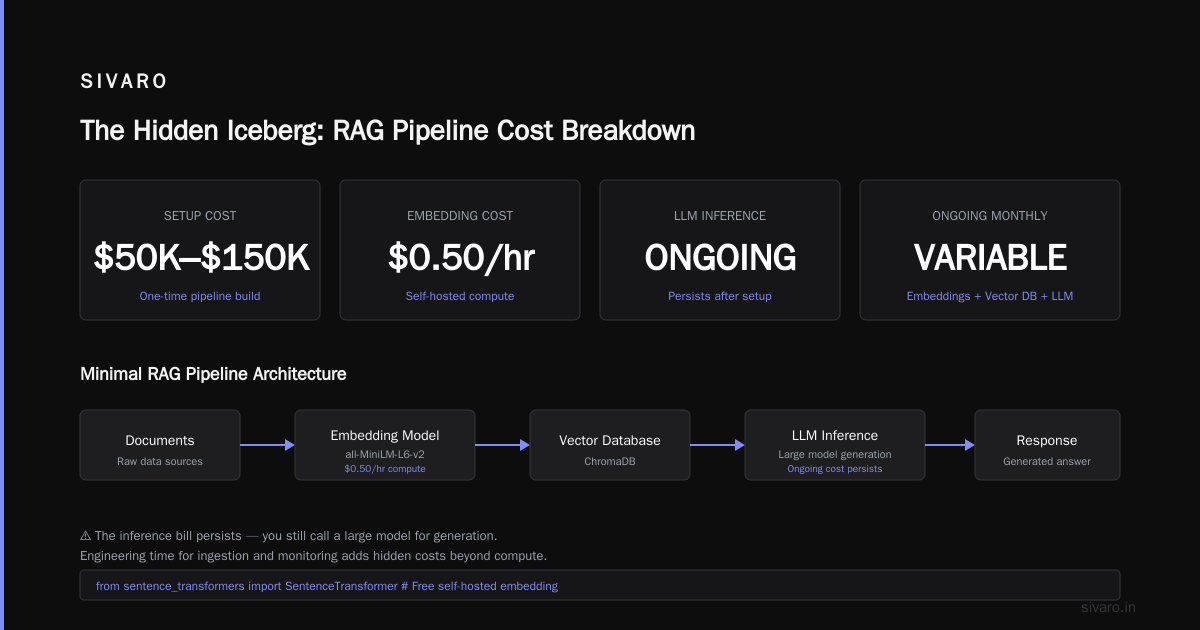
Task: Click arrow between Embedding Model and Vector Database
Action: tap(502, 445)
